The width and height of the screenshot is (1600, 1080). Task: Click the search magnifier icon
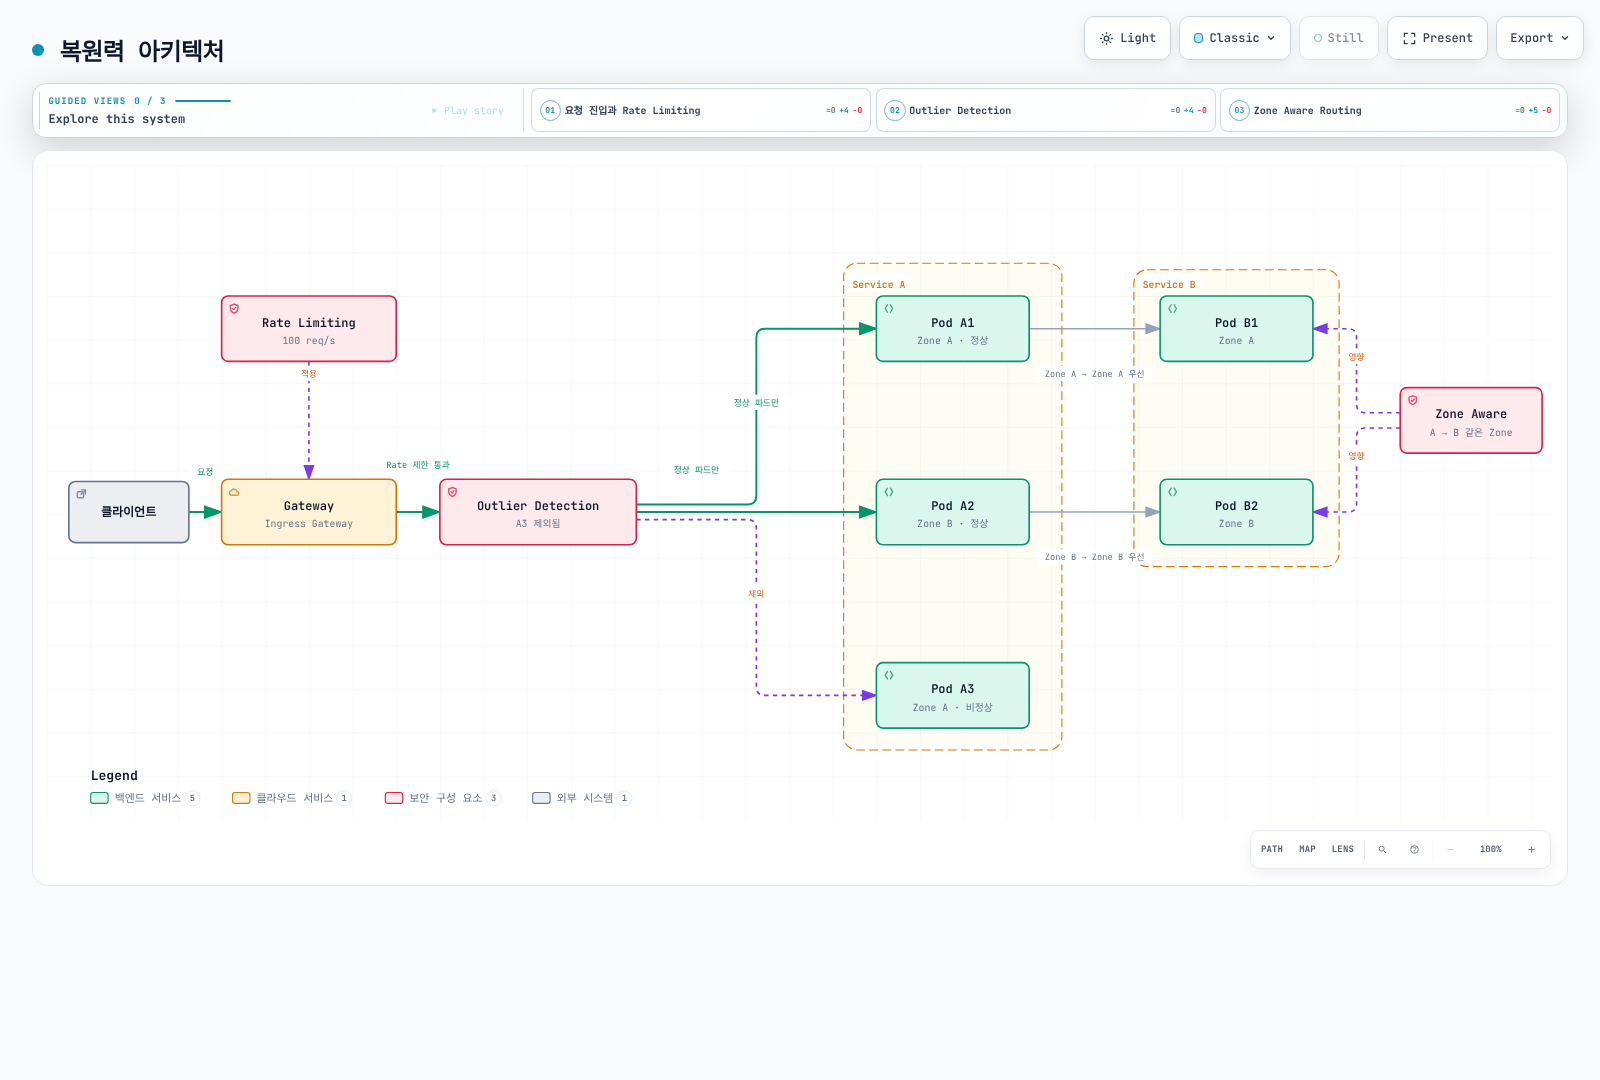click(x=1382, y=849)
